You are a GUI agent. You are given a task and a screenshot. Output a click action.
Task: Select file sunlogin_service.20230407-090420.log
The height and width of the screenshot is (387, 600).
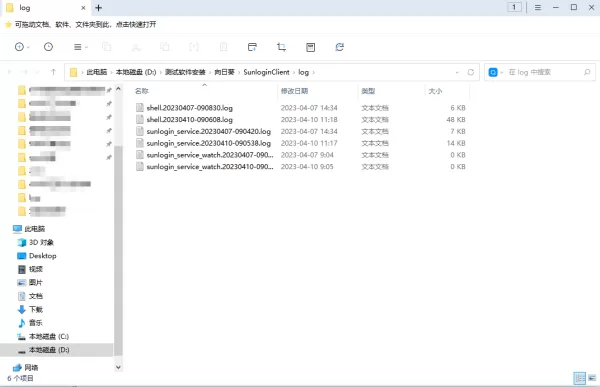(209, 132)
